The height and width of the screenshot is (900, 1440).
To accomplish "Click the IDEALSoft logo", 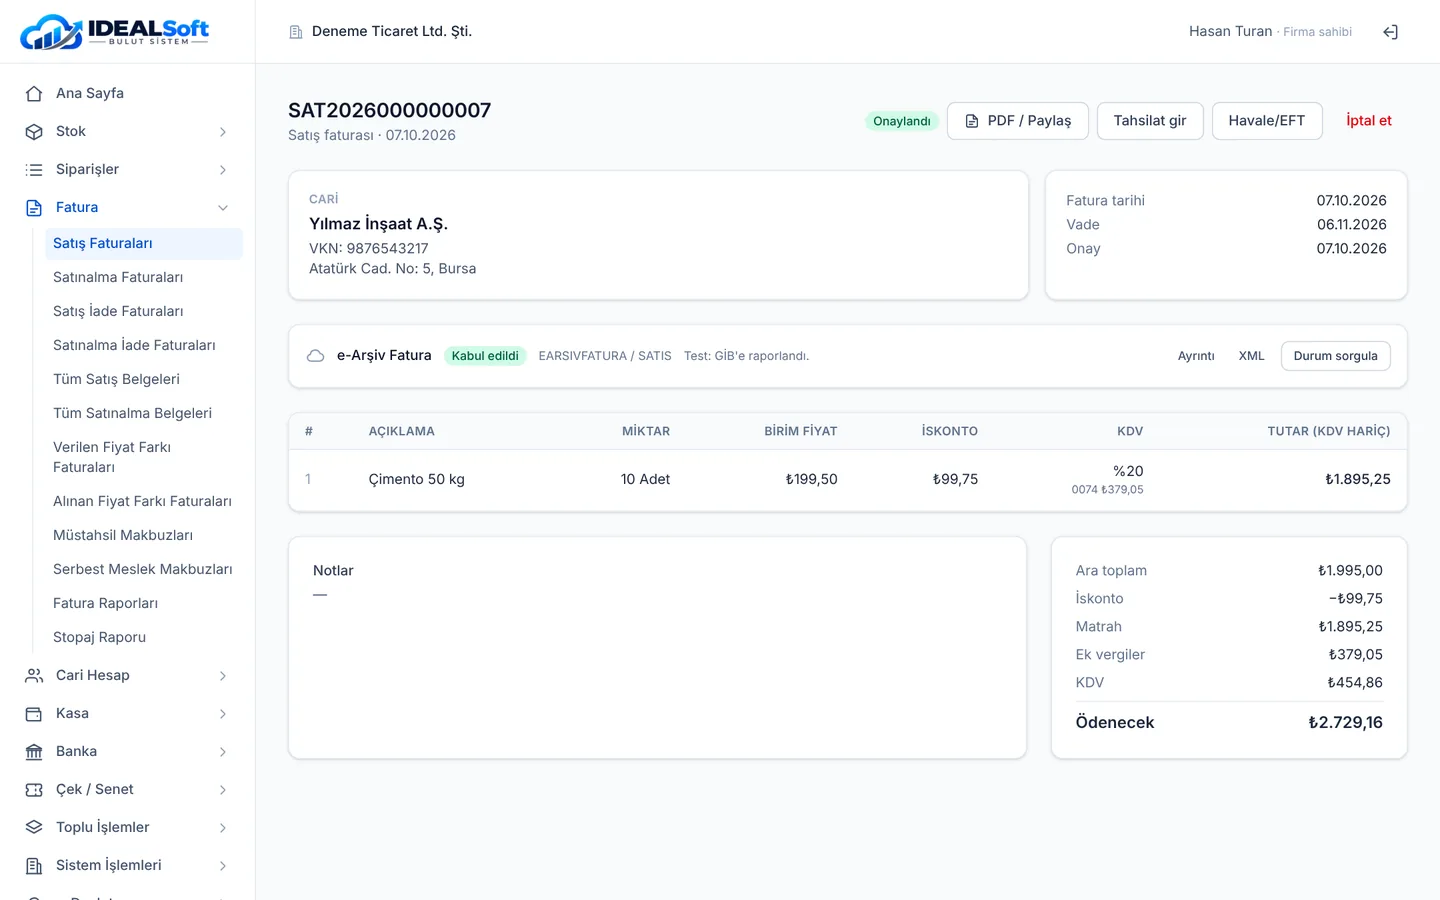I will 115,32.
